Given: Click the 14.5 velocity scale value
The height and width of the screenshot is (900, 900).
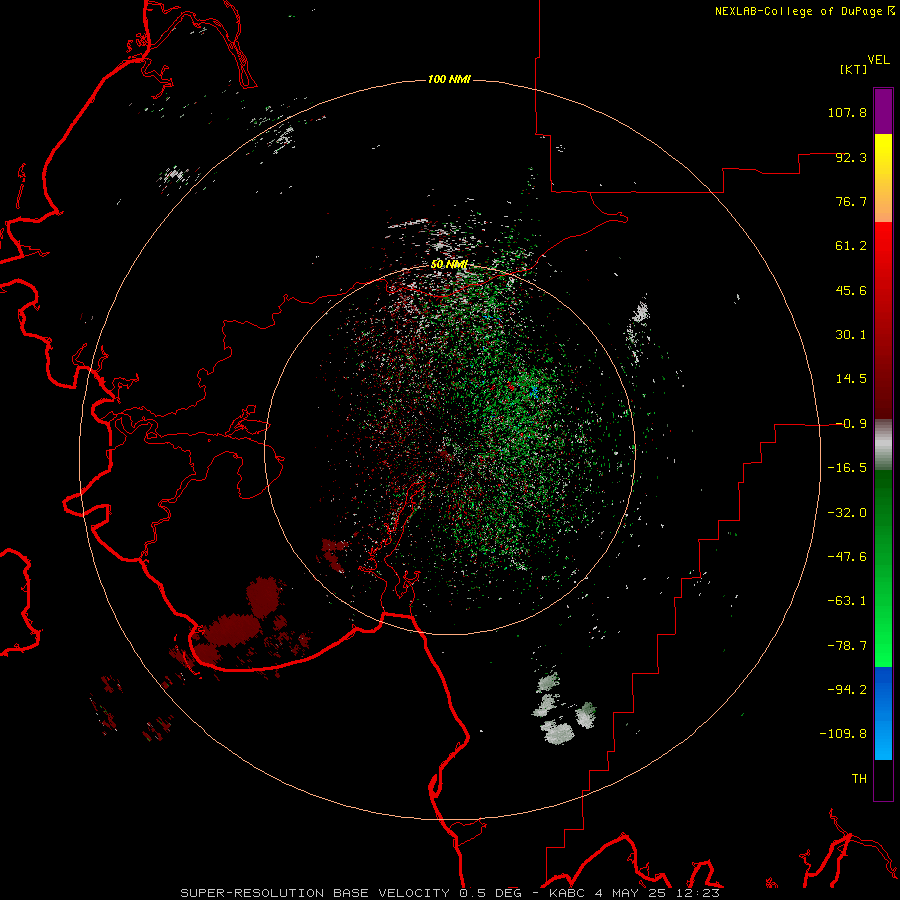Looking at the screenshot, I should click(851, 379).
